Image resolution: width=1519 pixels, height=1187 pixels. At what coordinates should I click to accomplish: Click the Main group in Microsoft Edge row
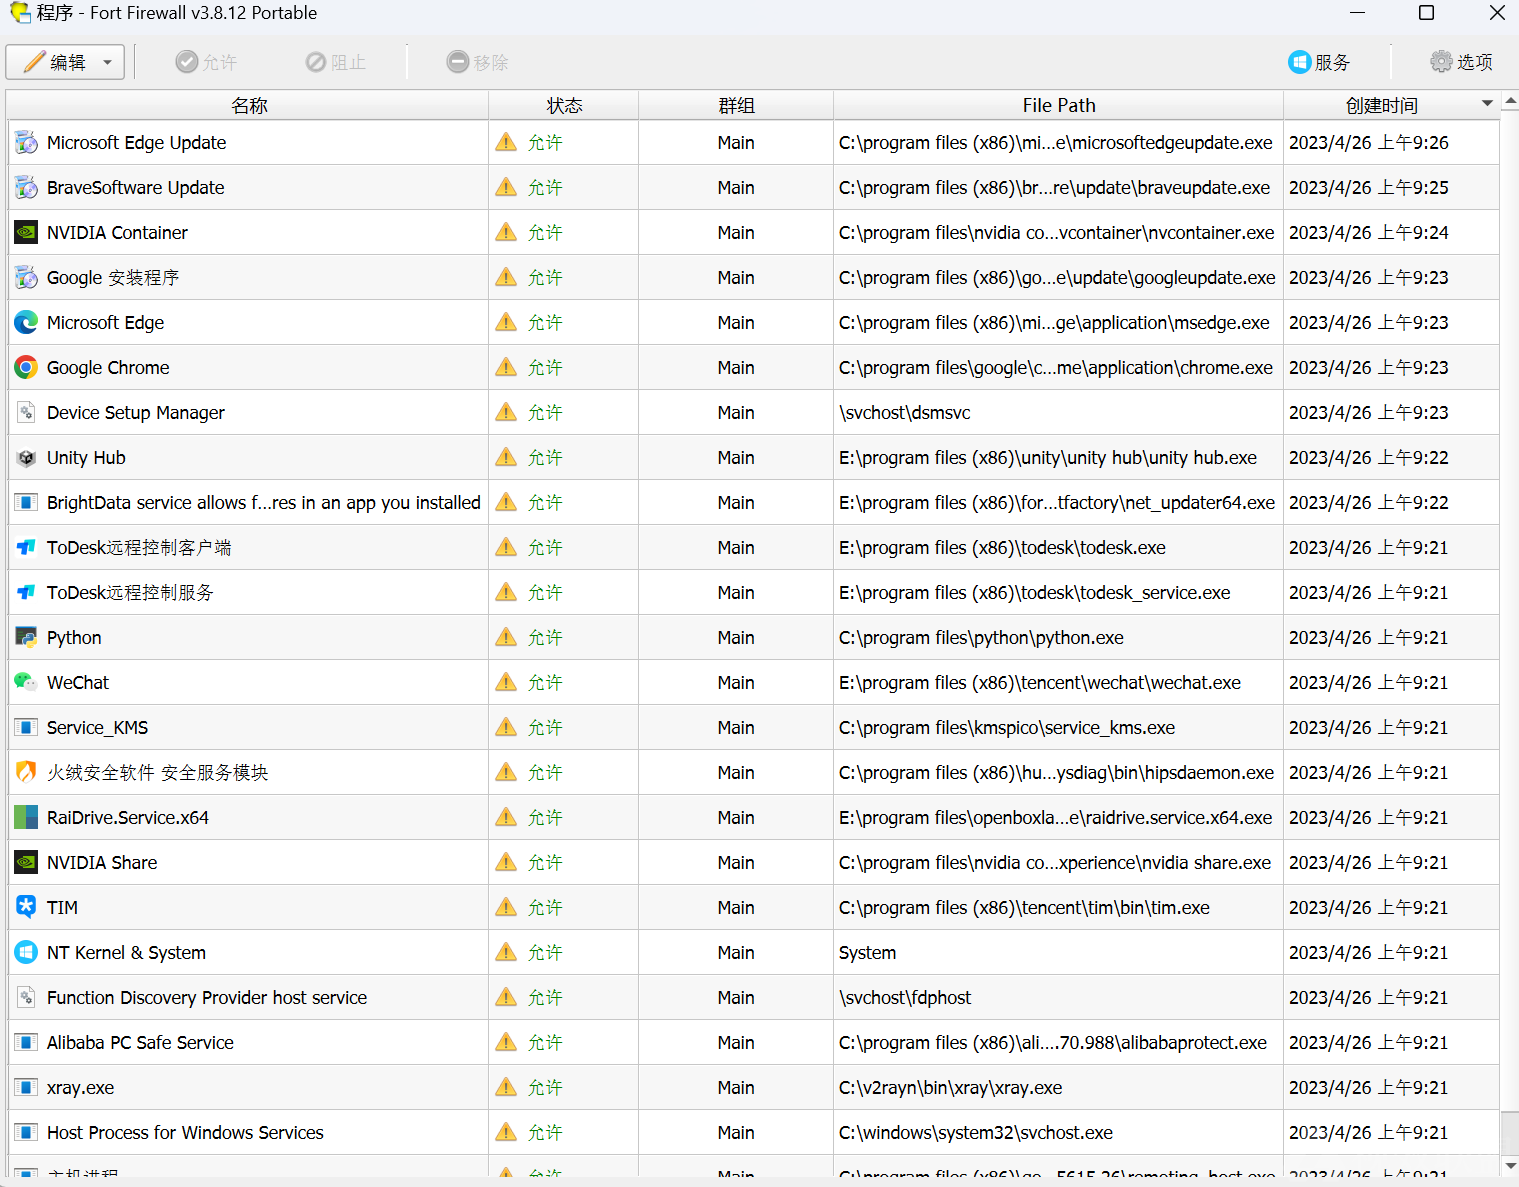pyautogui.click(x=736, y=323)
